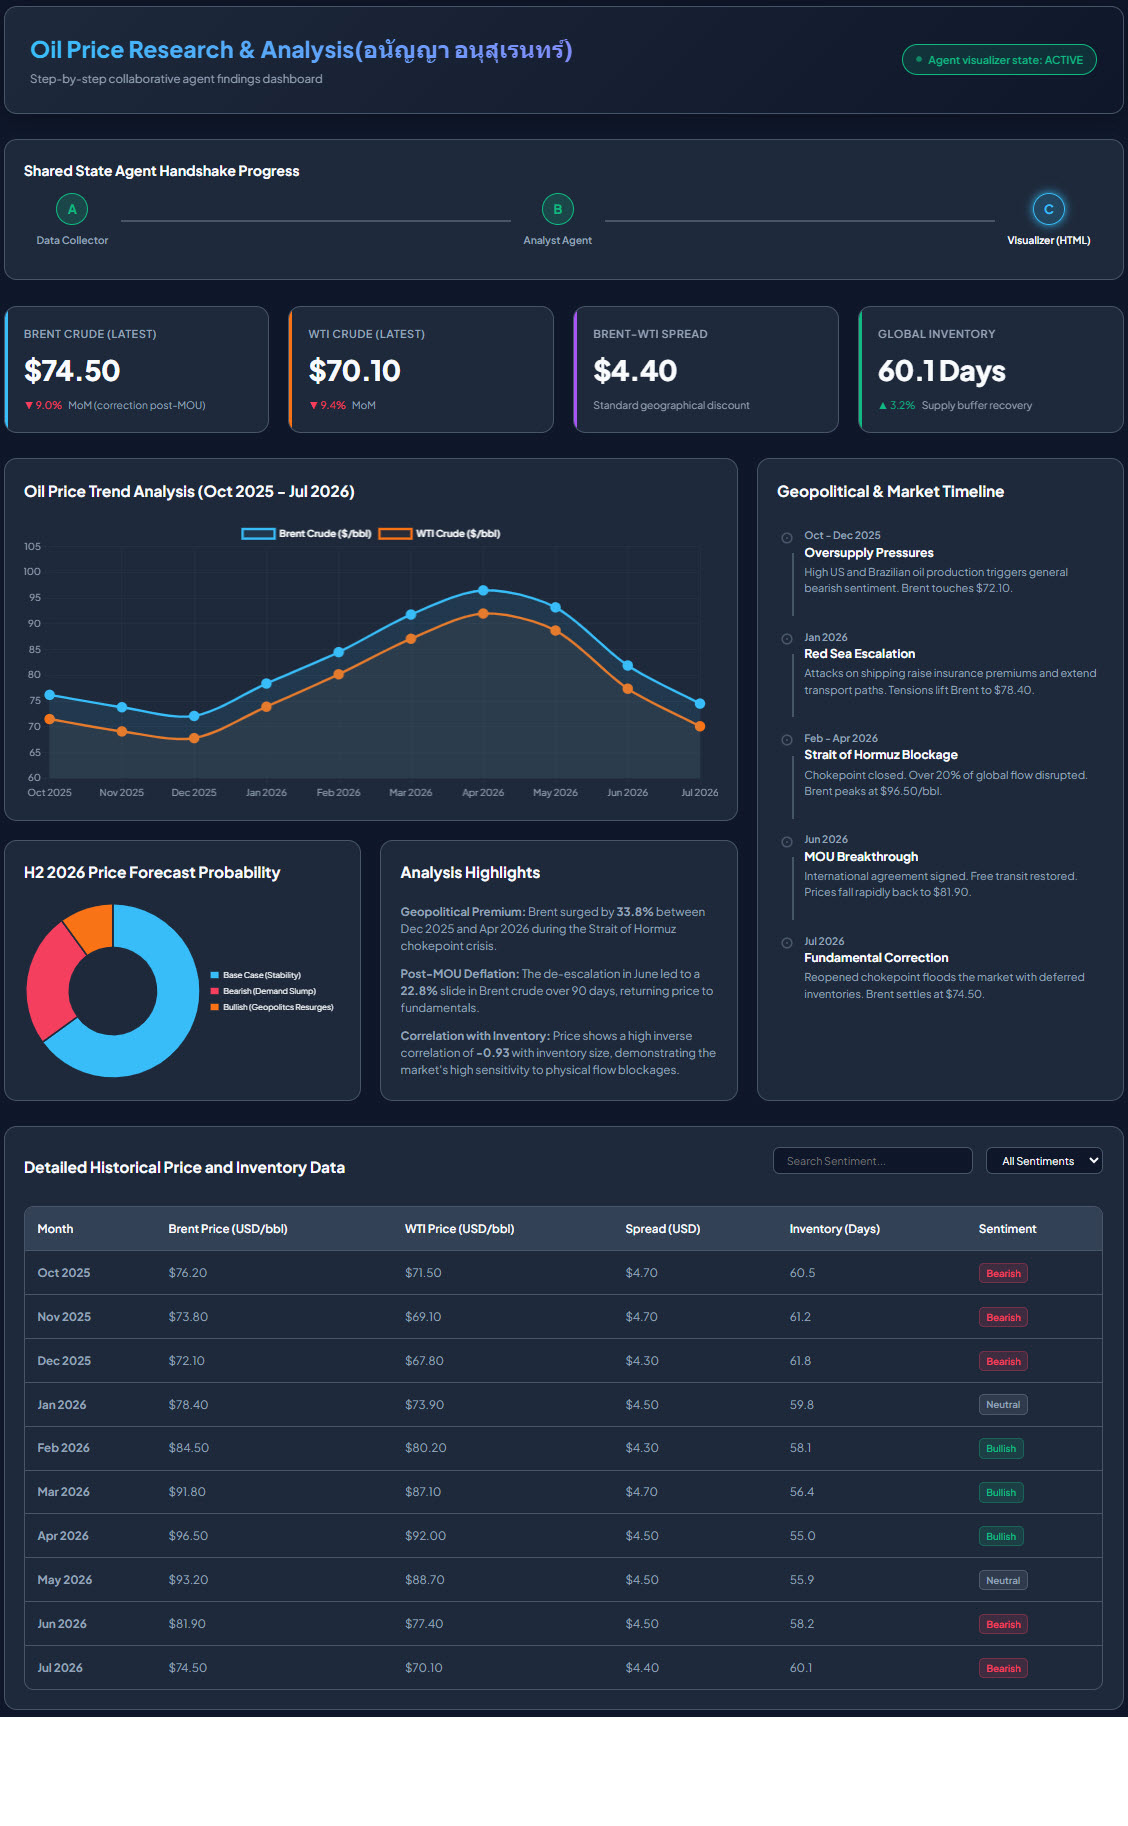The width and height of the screenshot is (1128, 1826).
Task: Click the Sentiment column header
Action: (1007, 1229)
